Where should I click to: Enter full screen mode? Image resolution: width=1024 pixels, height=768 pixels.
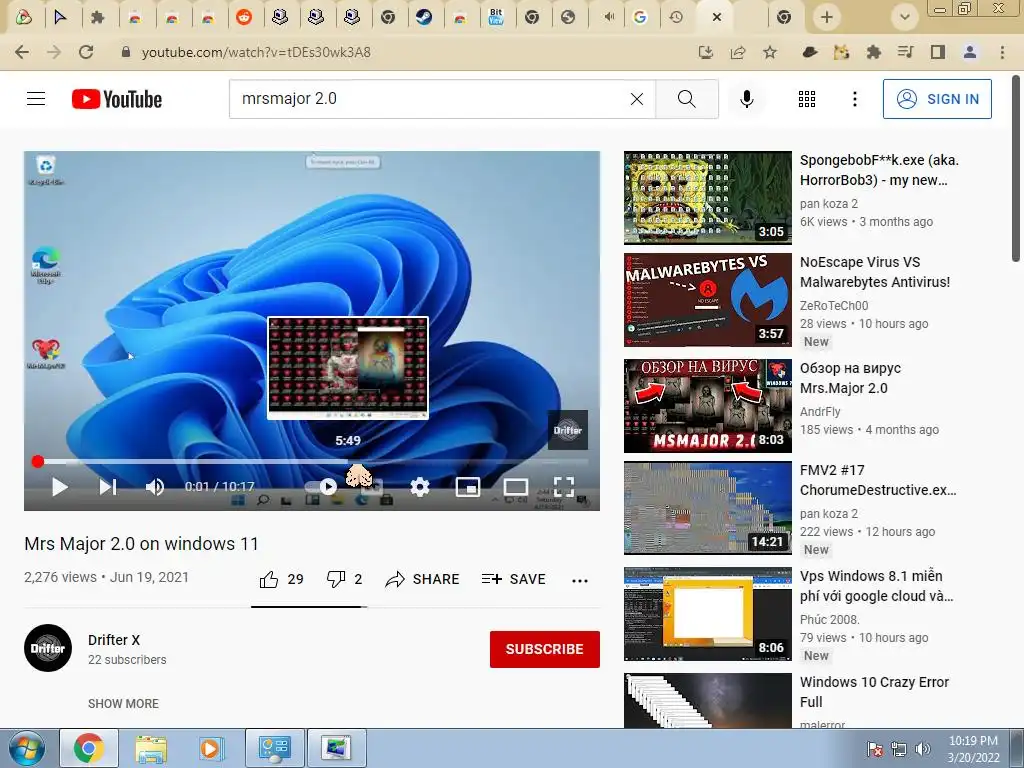pyautogui.click(x=564, y=487)
